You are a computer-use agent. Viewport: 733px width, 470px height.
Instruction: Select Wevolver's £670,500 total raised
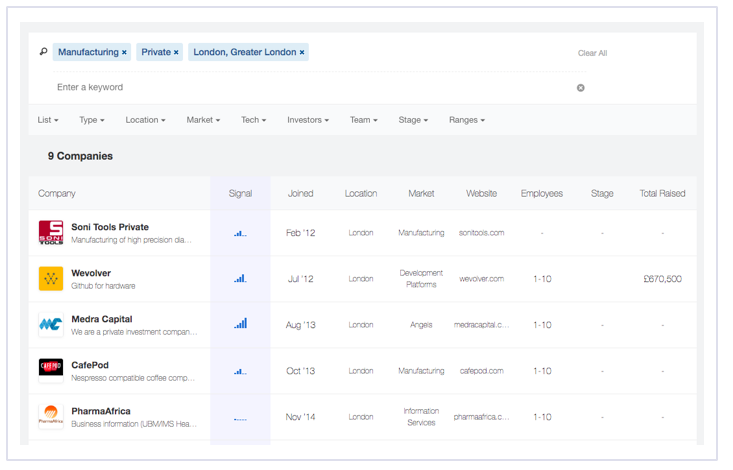(662, 279)
